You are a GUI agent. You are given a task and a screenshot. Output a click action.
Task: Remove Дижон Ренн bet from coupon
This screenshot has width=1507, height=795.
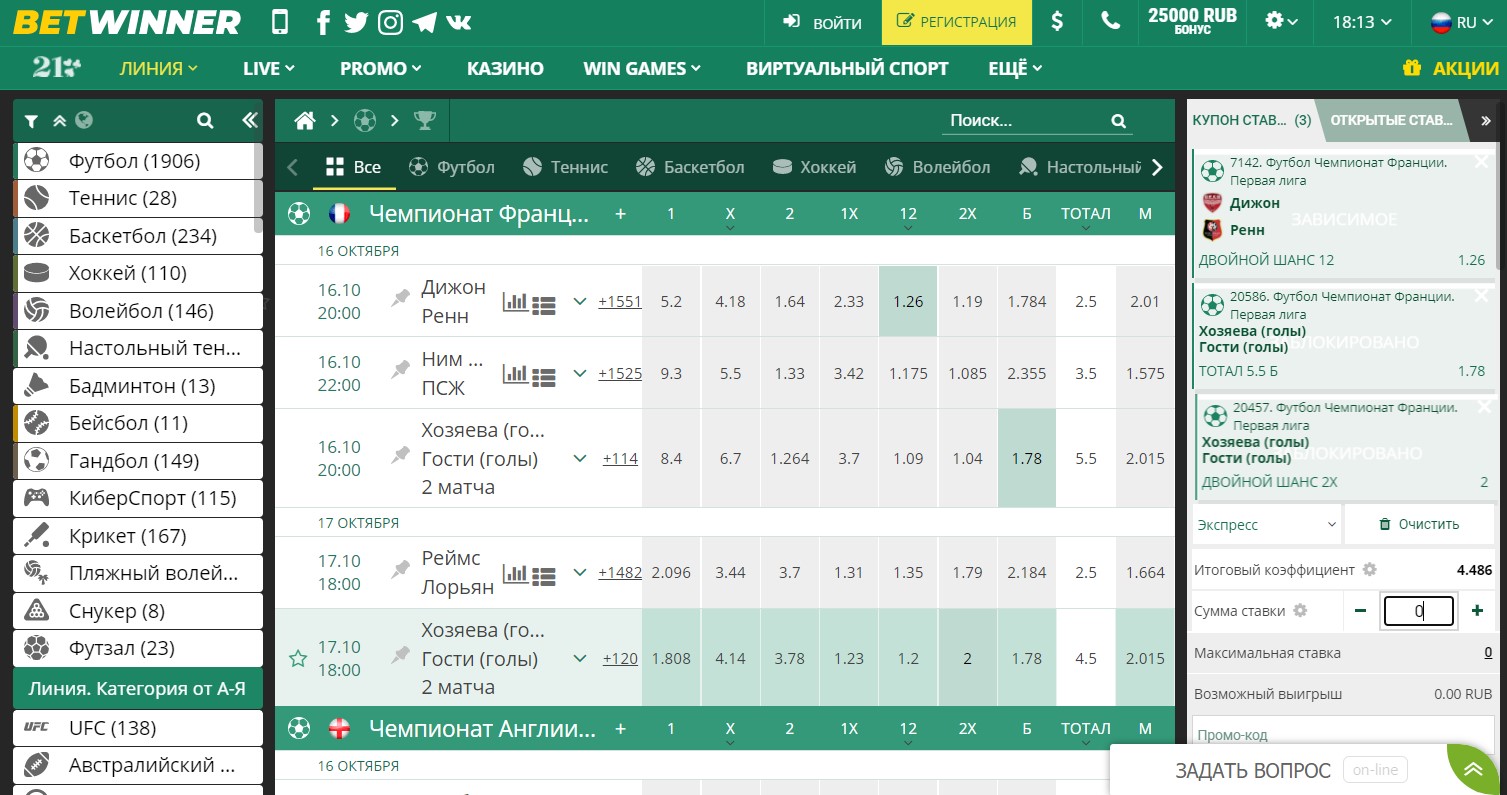[1481, 161]
